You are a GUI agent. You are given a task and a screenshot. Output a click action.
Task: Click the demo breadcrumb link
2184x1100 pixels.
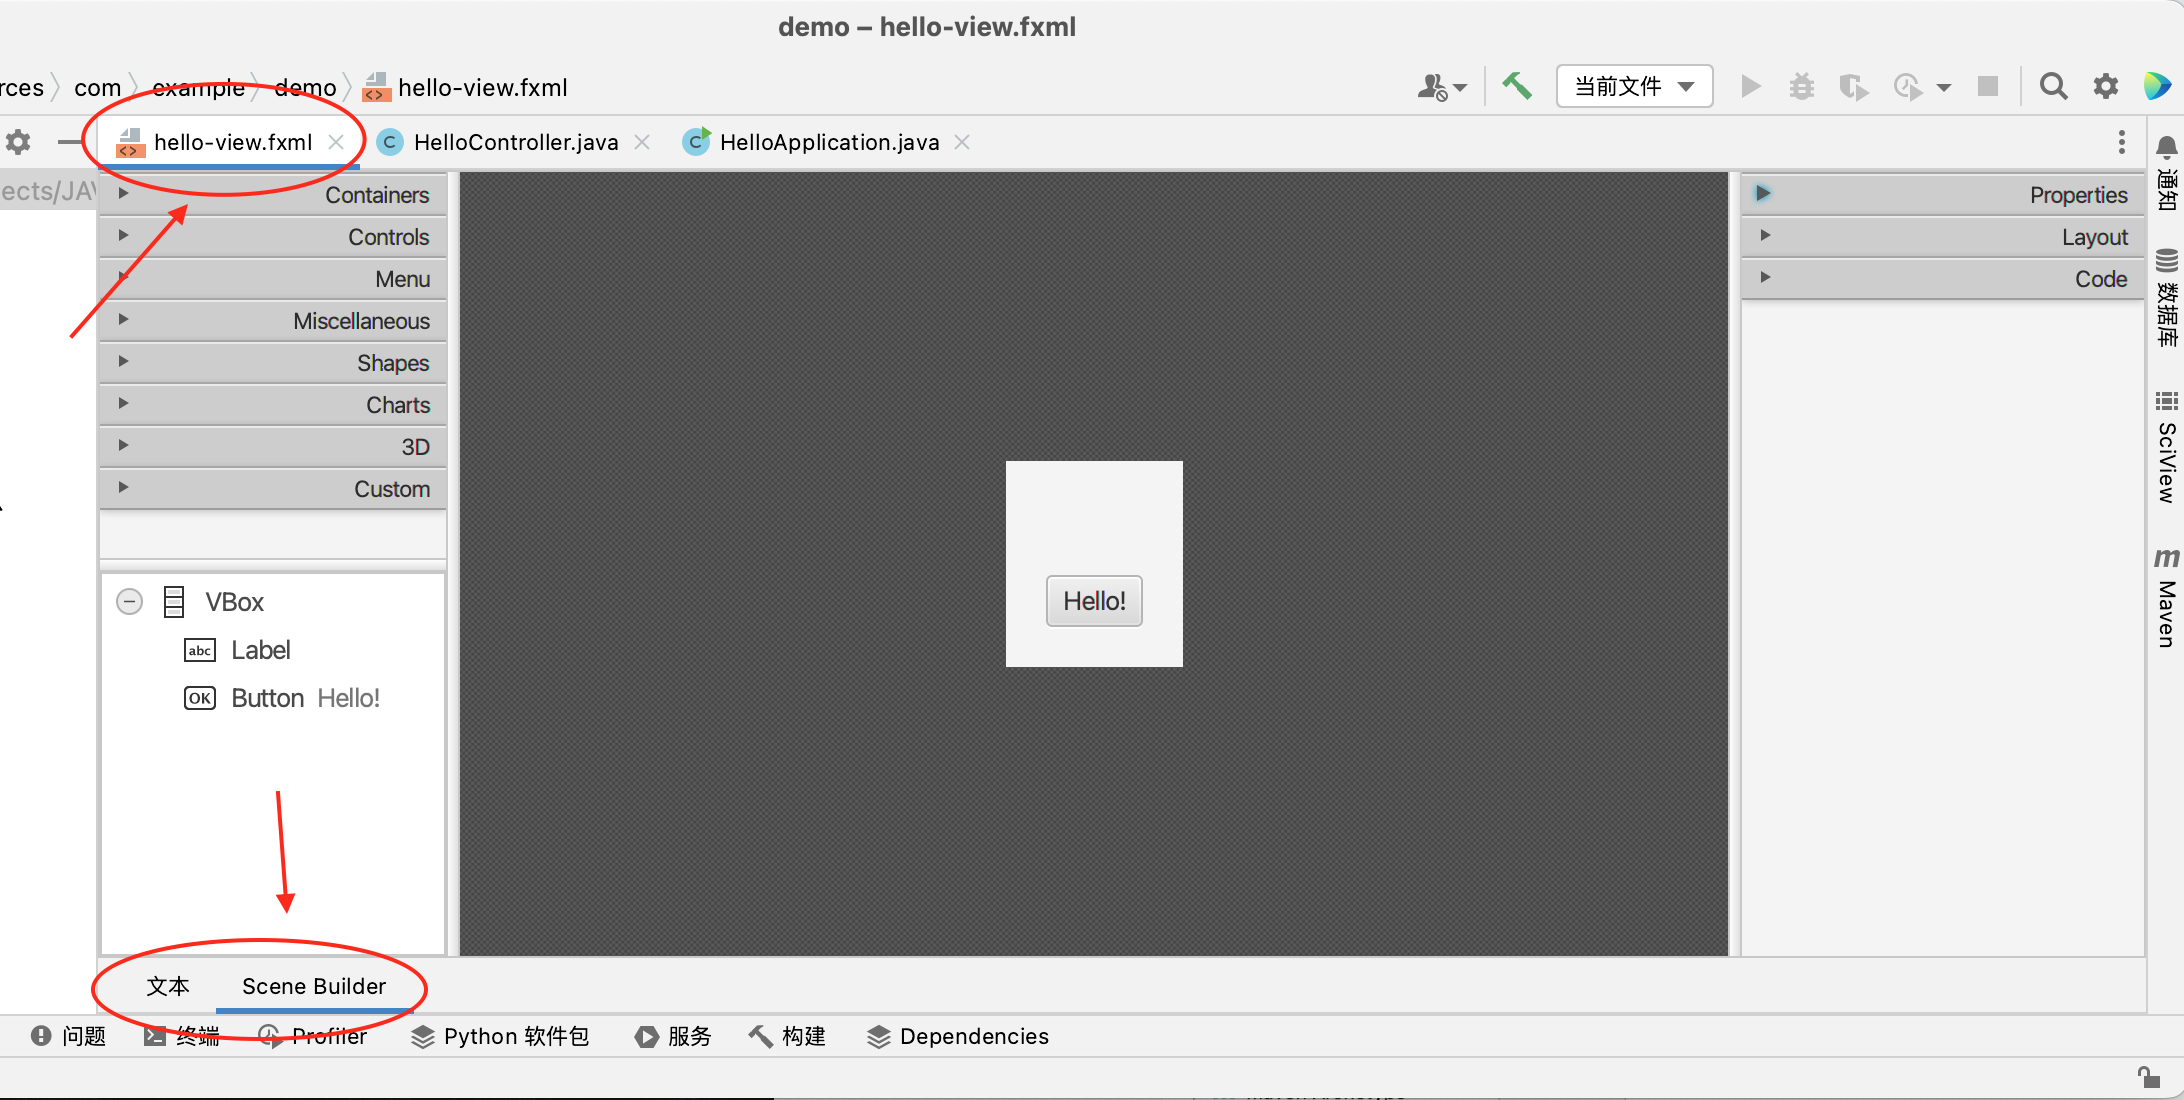(304, 87)
